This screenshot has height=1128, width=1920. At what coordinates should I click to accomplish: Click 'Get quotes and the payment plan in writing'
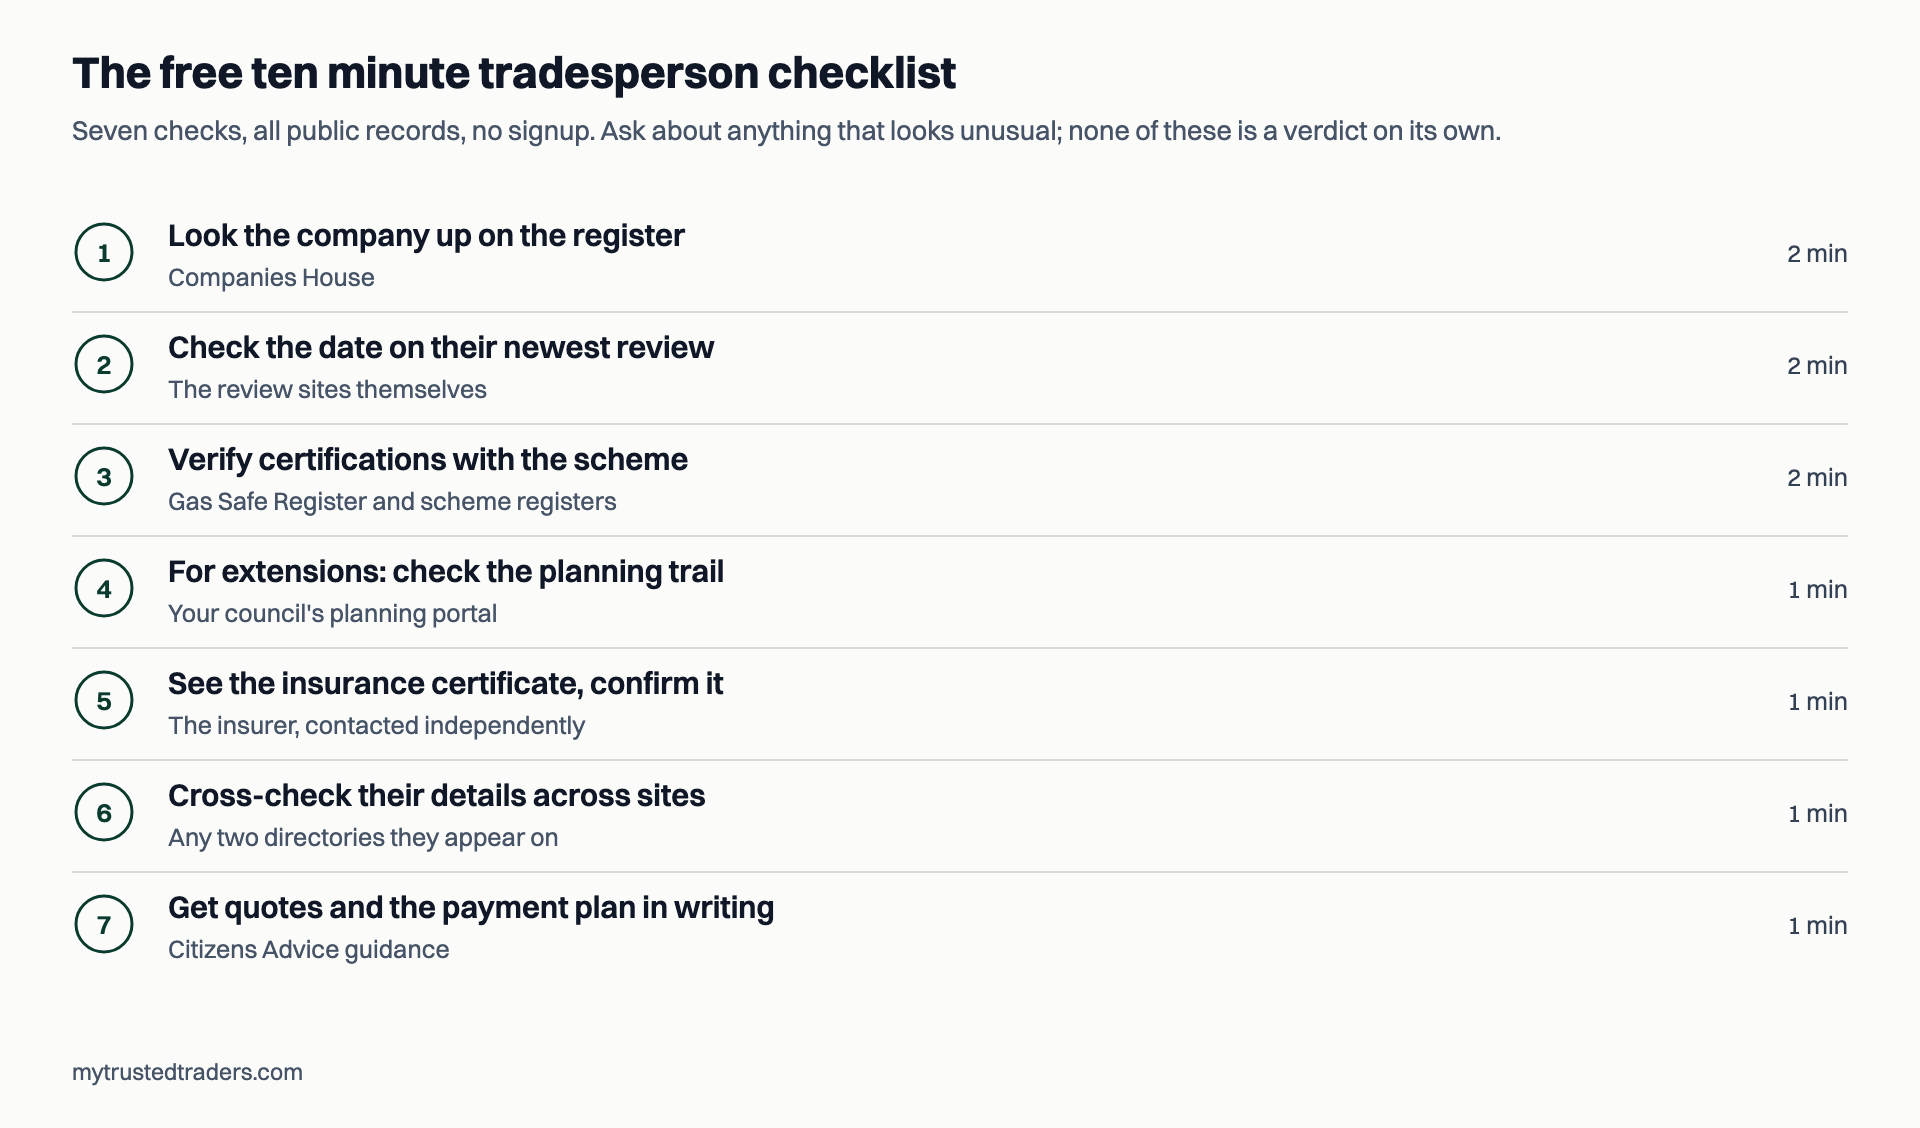(x=471, y=908)
